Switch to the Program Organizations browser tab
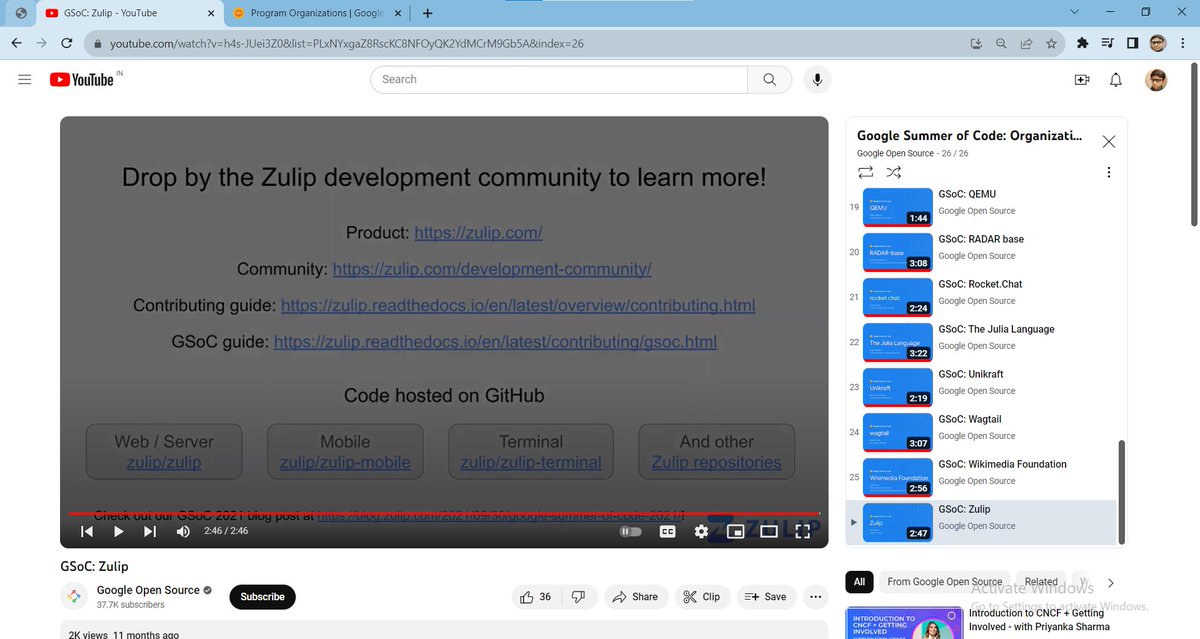 (317, 13)
